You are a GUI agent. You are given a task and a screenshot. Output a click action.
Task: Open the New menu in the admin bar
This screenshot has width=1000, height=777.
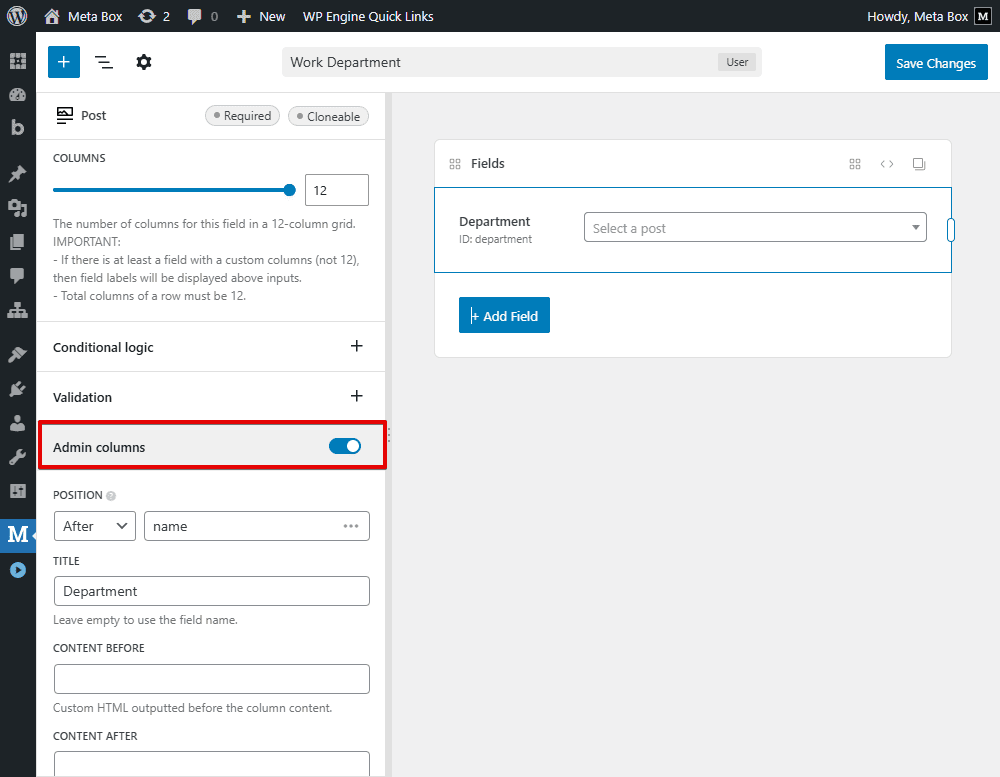click(x=260, y=15)
